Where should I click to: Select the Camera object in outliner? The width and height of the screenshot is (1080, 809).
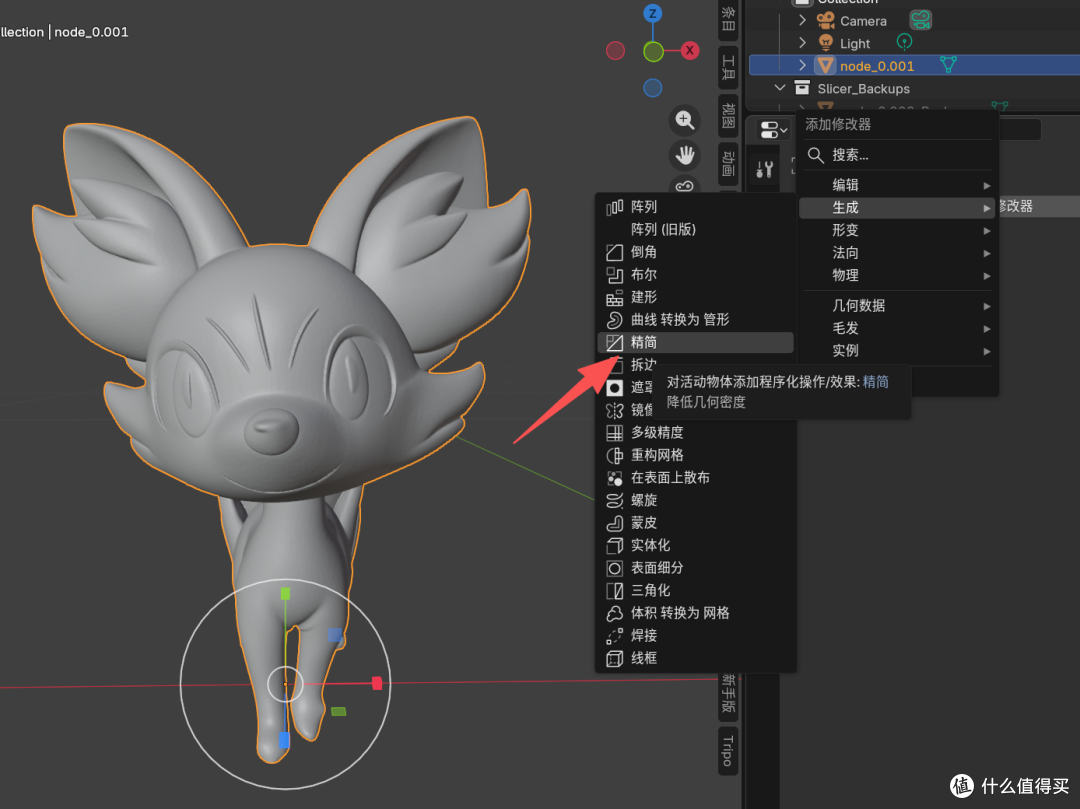863,21
